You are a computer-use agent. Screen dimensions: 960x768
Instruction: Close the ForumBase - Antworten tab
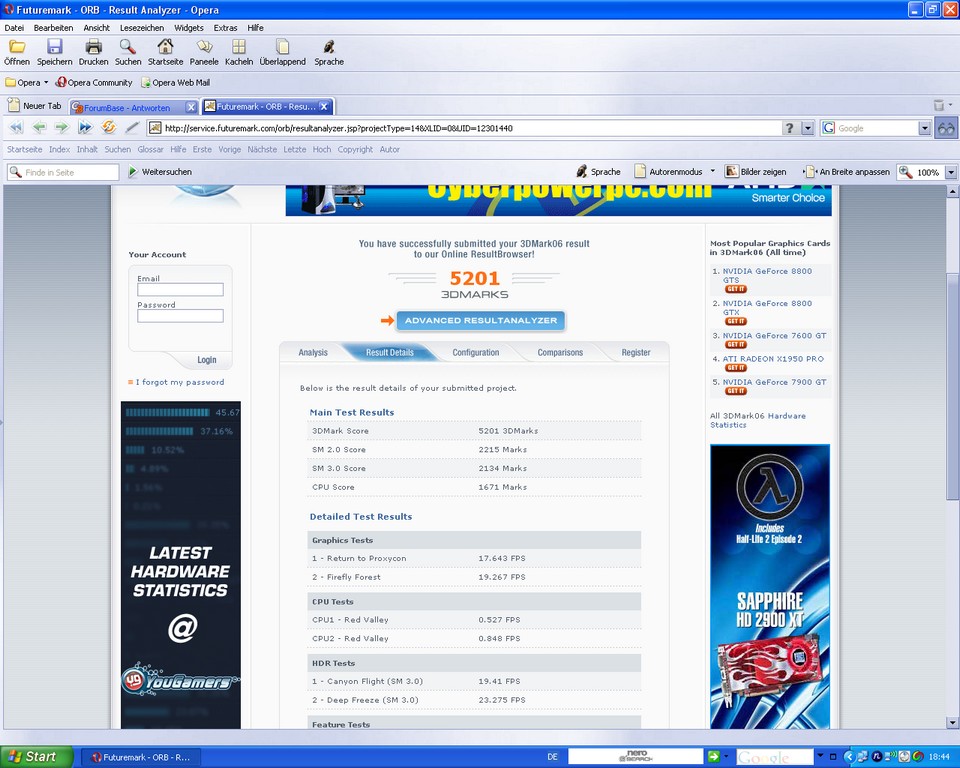click(x=191, y=107)
